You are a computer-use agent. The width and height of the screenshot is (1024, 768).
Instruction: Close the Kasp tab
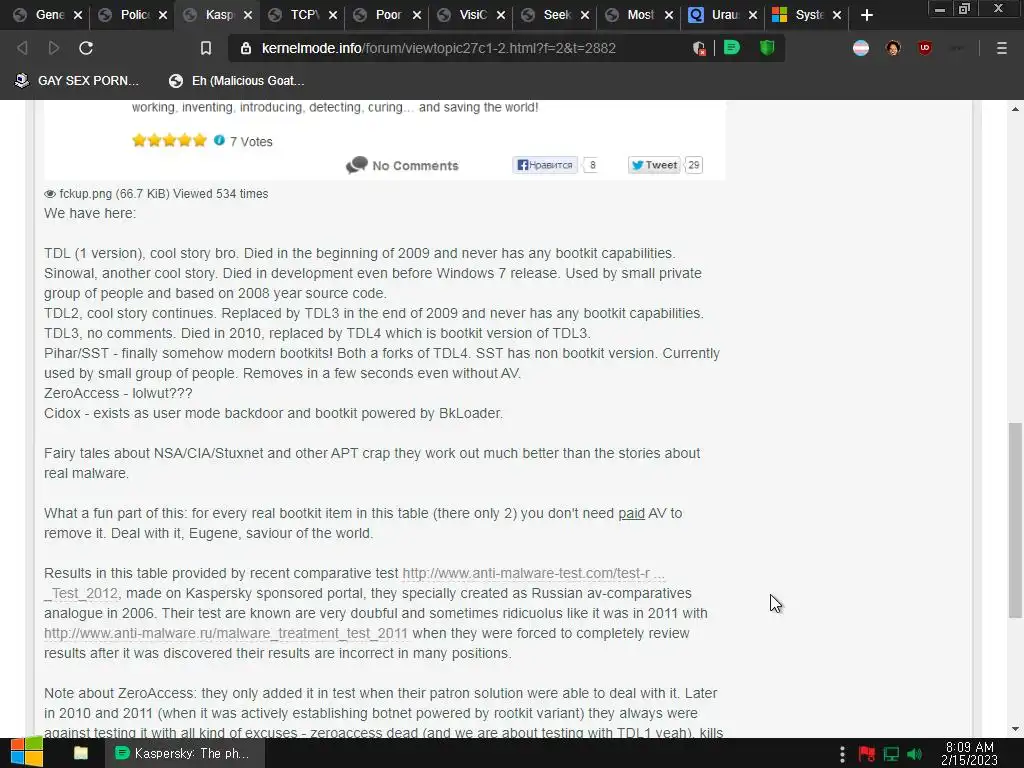(248, 15)
